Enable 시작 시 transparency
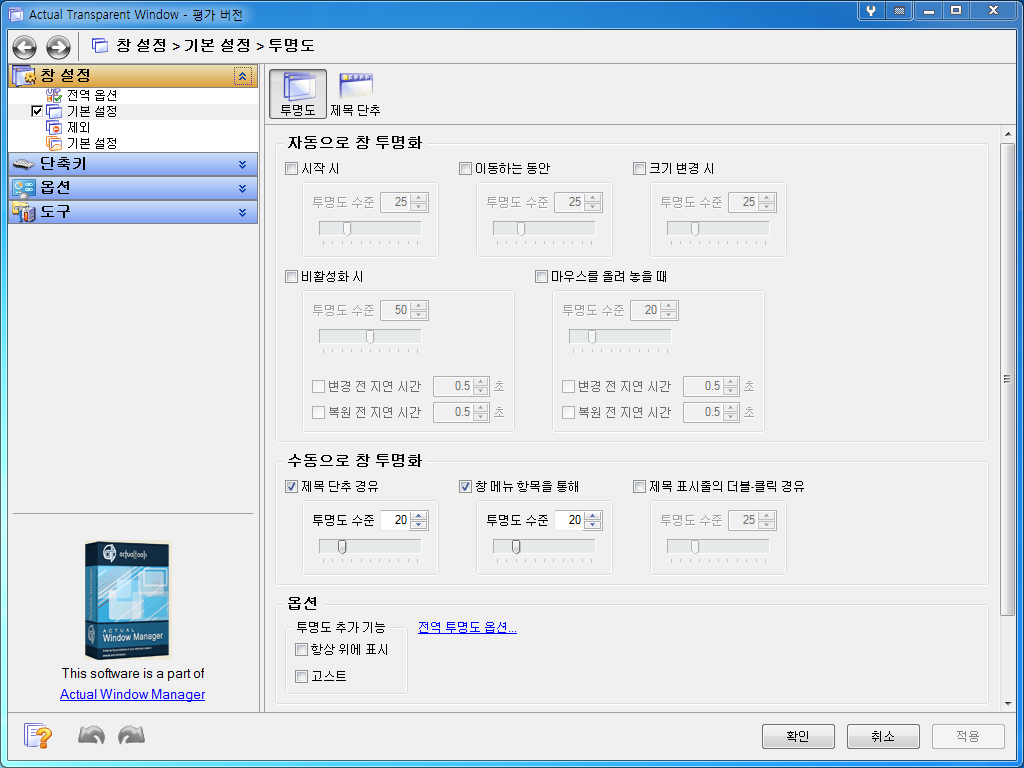 click(x=291, y=168)
